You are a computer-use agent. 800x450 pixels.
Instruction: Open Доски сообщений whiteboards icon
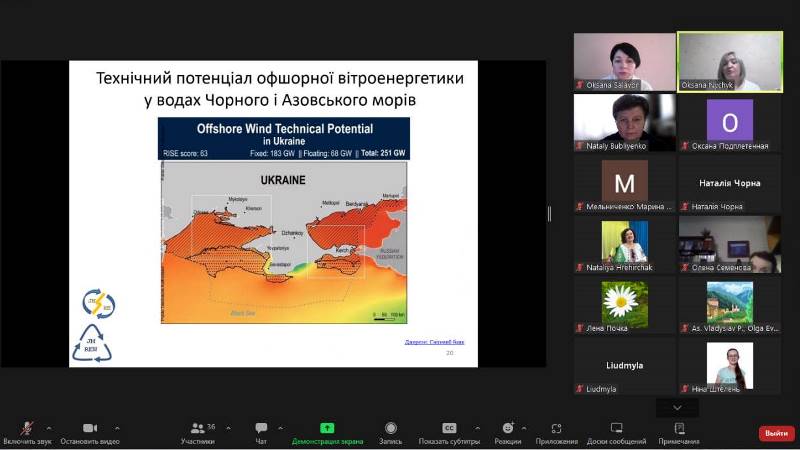(x=616, y=428)
